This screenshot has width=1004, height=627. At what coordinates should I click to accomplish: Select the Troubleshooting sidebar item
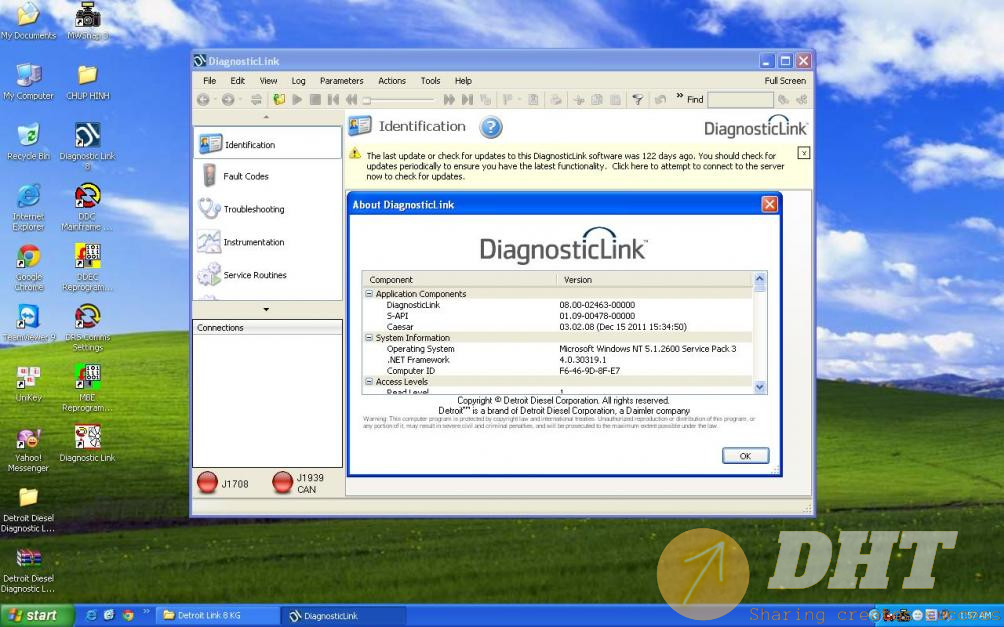[253, 209]
